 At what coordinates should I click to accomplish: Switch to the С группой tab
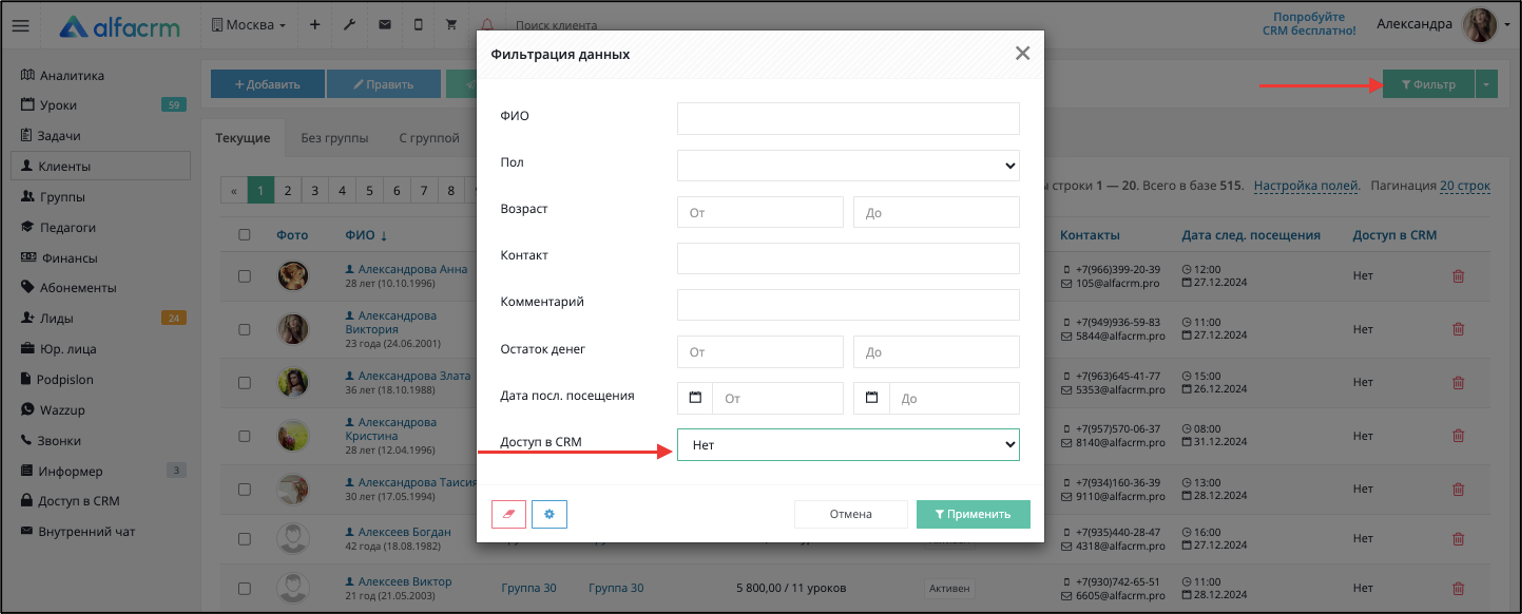click(x=429, y=138)
